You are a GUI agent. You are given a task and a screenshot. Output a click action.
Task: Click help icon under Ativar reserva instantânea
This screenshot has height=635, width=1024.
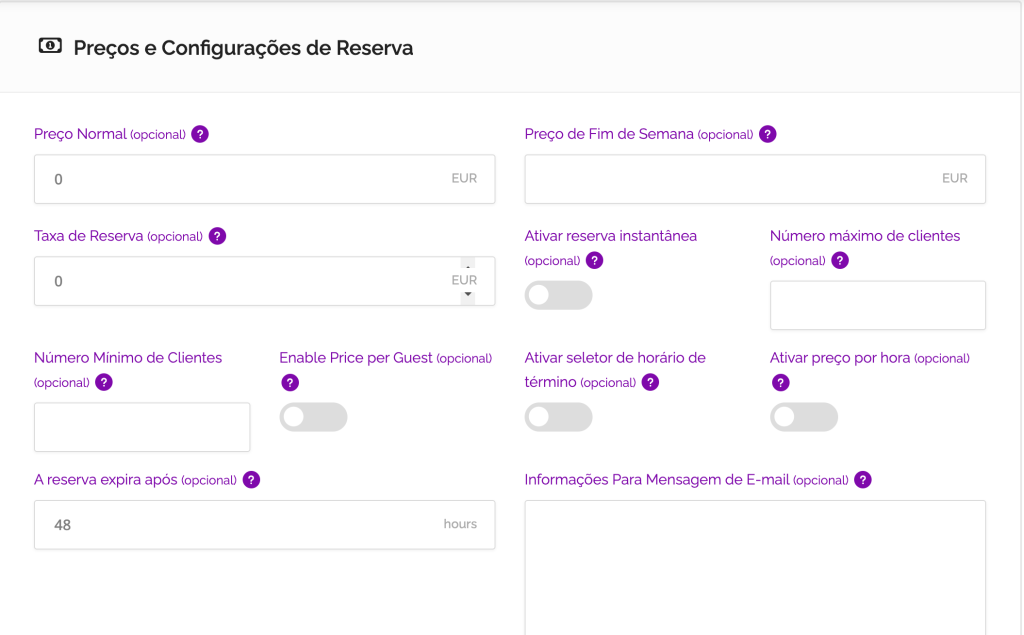594,260
